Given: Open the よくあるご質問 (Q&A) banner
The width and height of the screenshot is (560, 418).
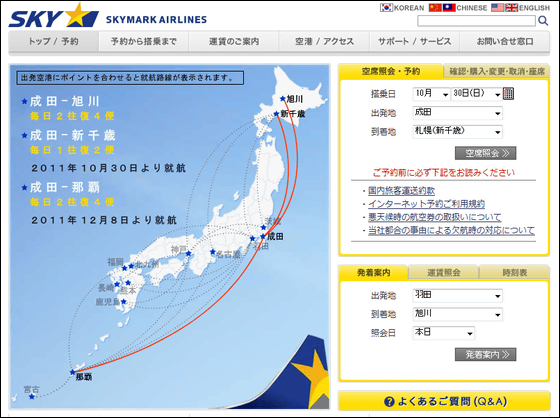Looking at the screenshot, I should click(x=444, y=401).
